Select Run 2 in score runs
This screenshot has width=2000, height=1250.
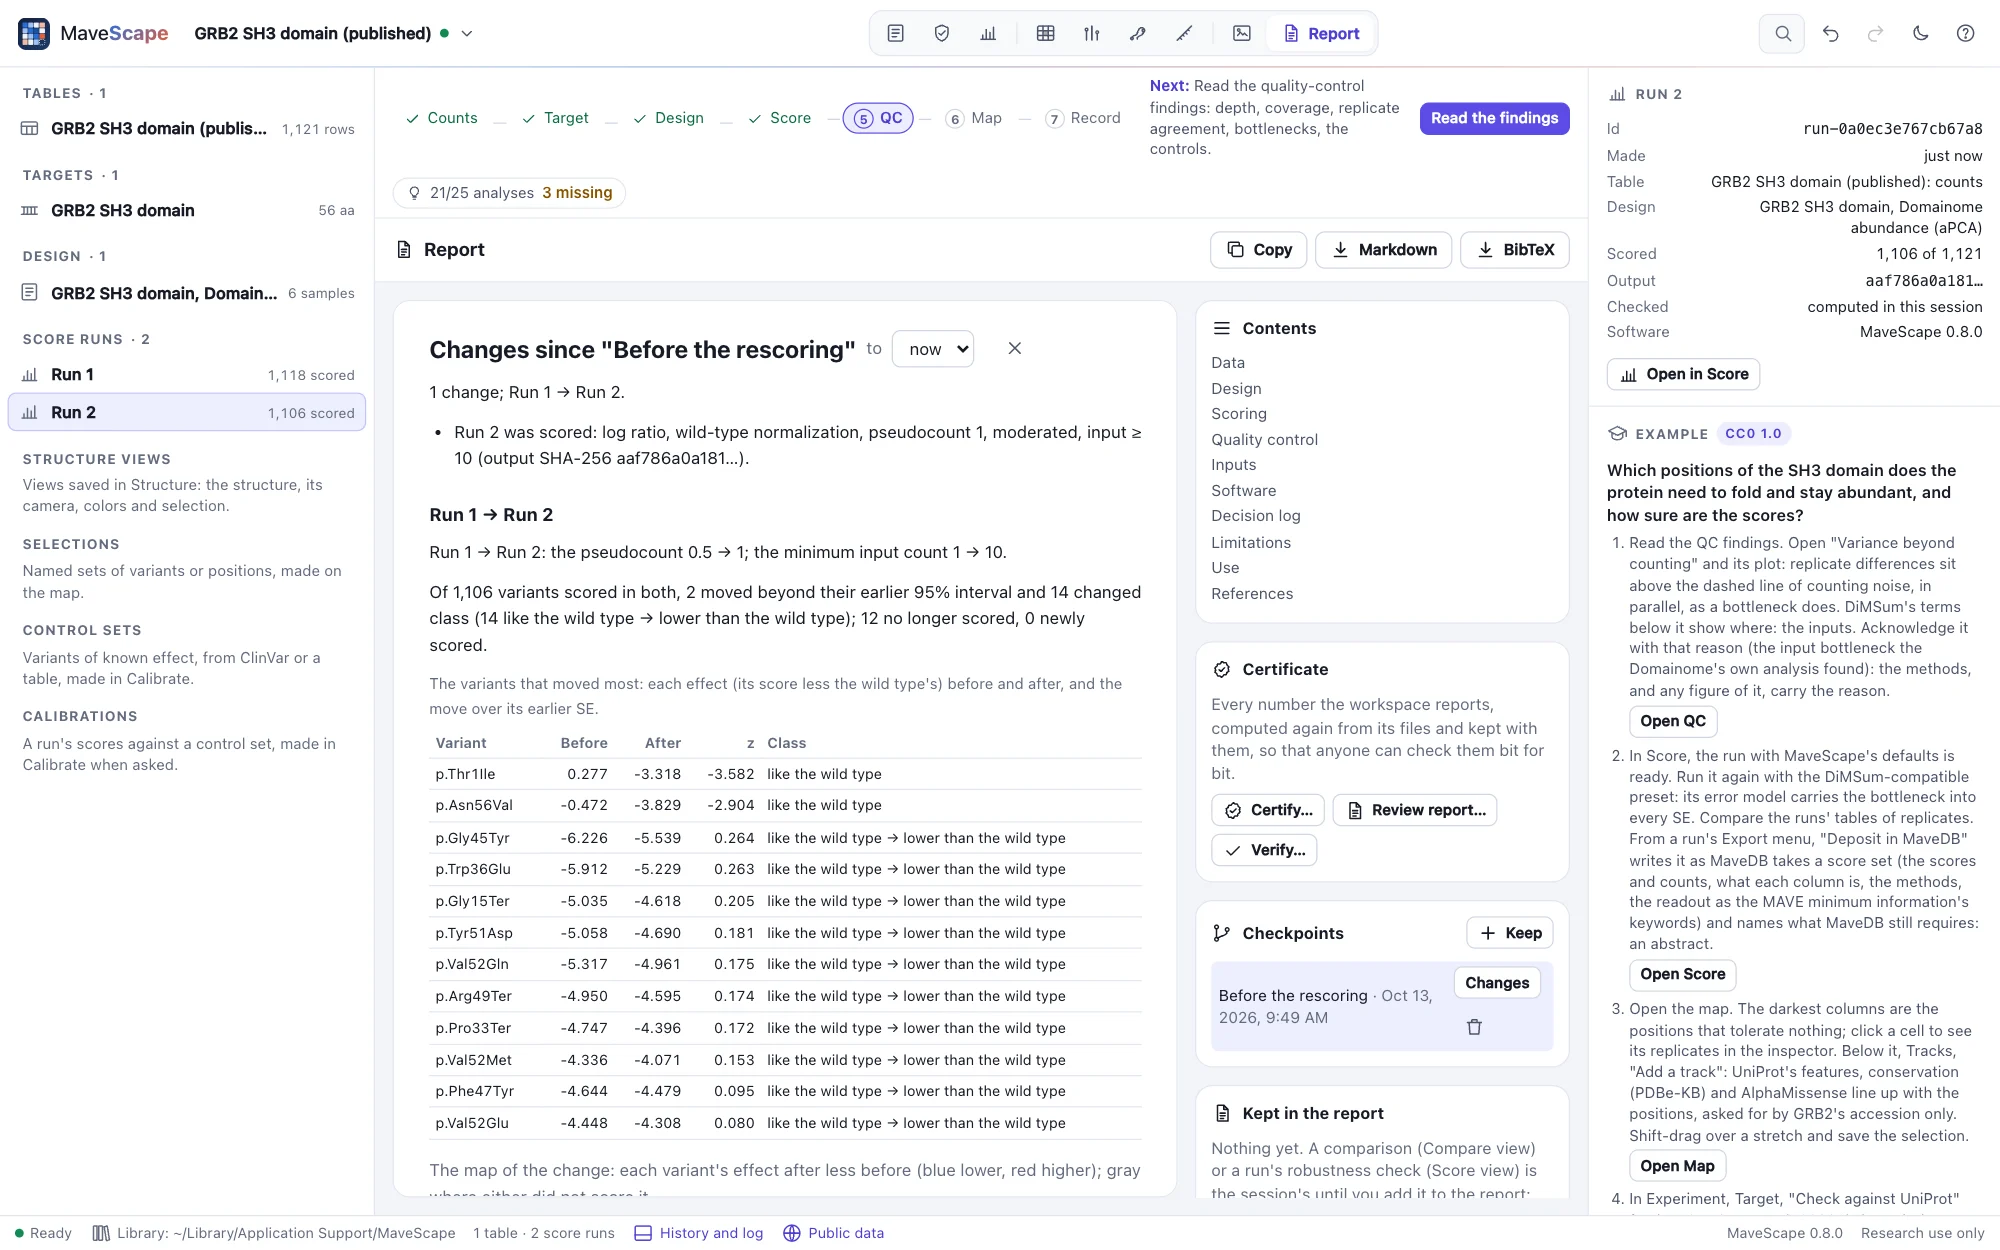tap(187, 412)
